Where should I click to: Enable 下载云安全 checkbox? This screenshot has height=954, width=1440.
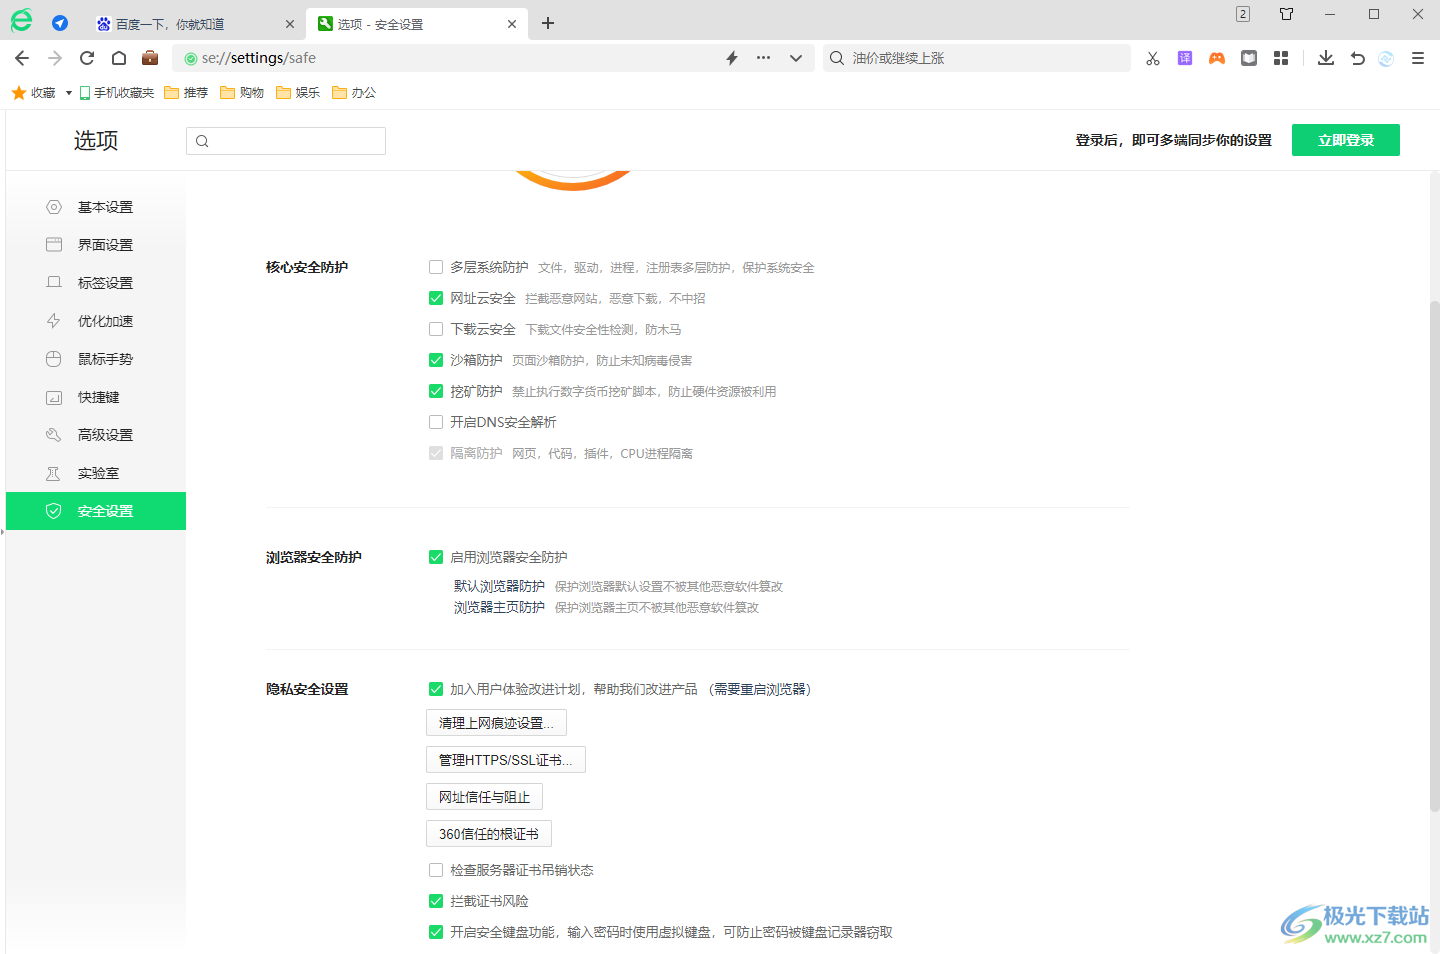click(436, 329)
